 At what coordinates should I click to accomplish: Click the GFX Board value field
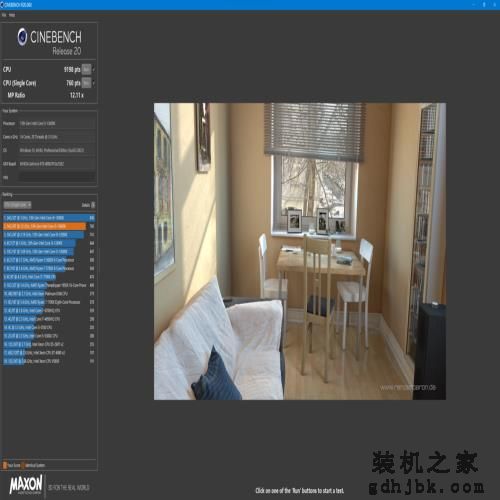57,164
